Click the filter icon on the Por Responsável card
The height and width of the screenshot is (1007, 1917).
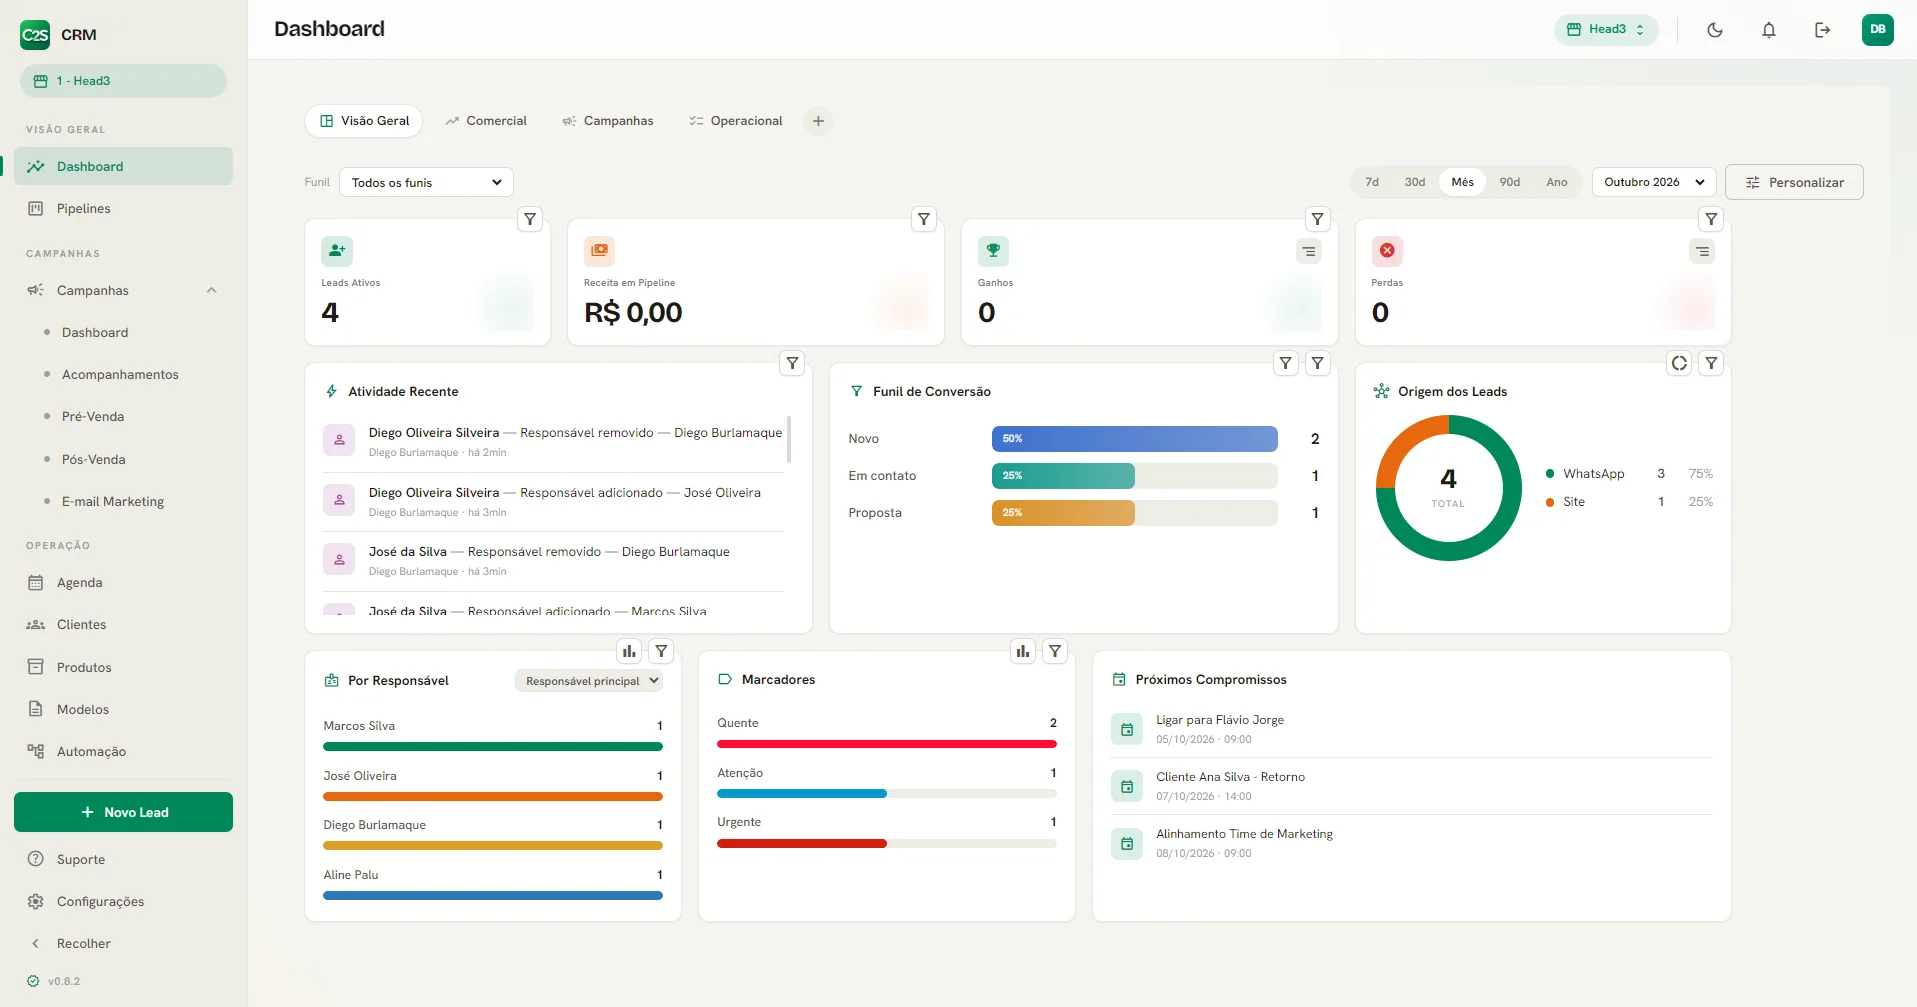pyautogui.click(x=661, y=651)
